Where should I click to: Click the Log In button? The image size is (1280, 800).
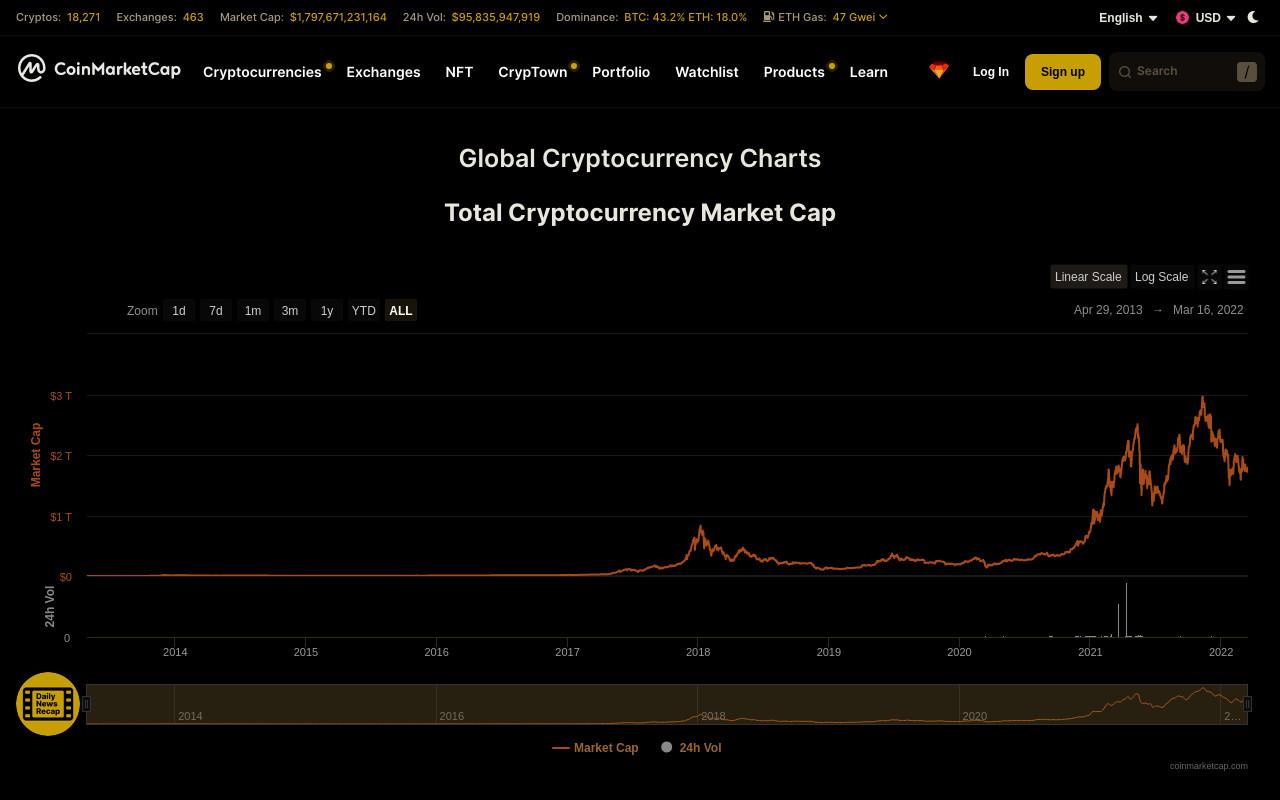[x=991, y=72]
